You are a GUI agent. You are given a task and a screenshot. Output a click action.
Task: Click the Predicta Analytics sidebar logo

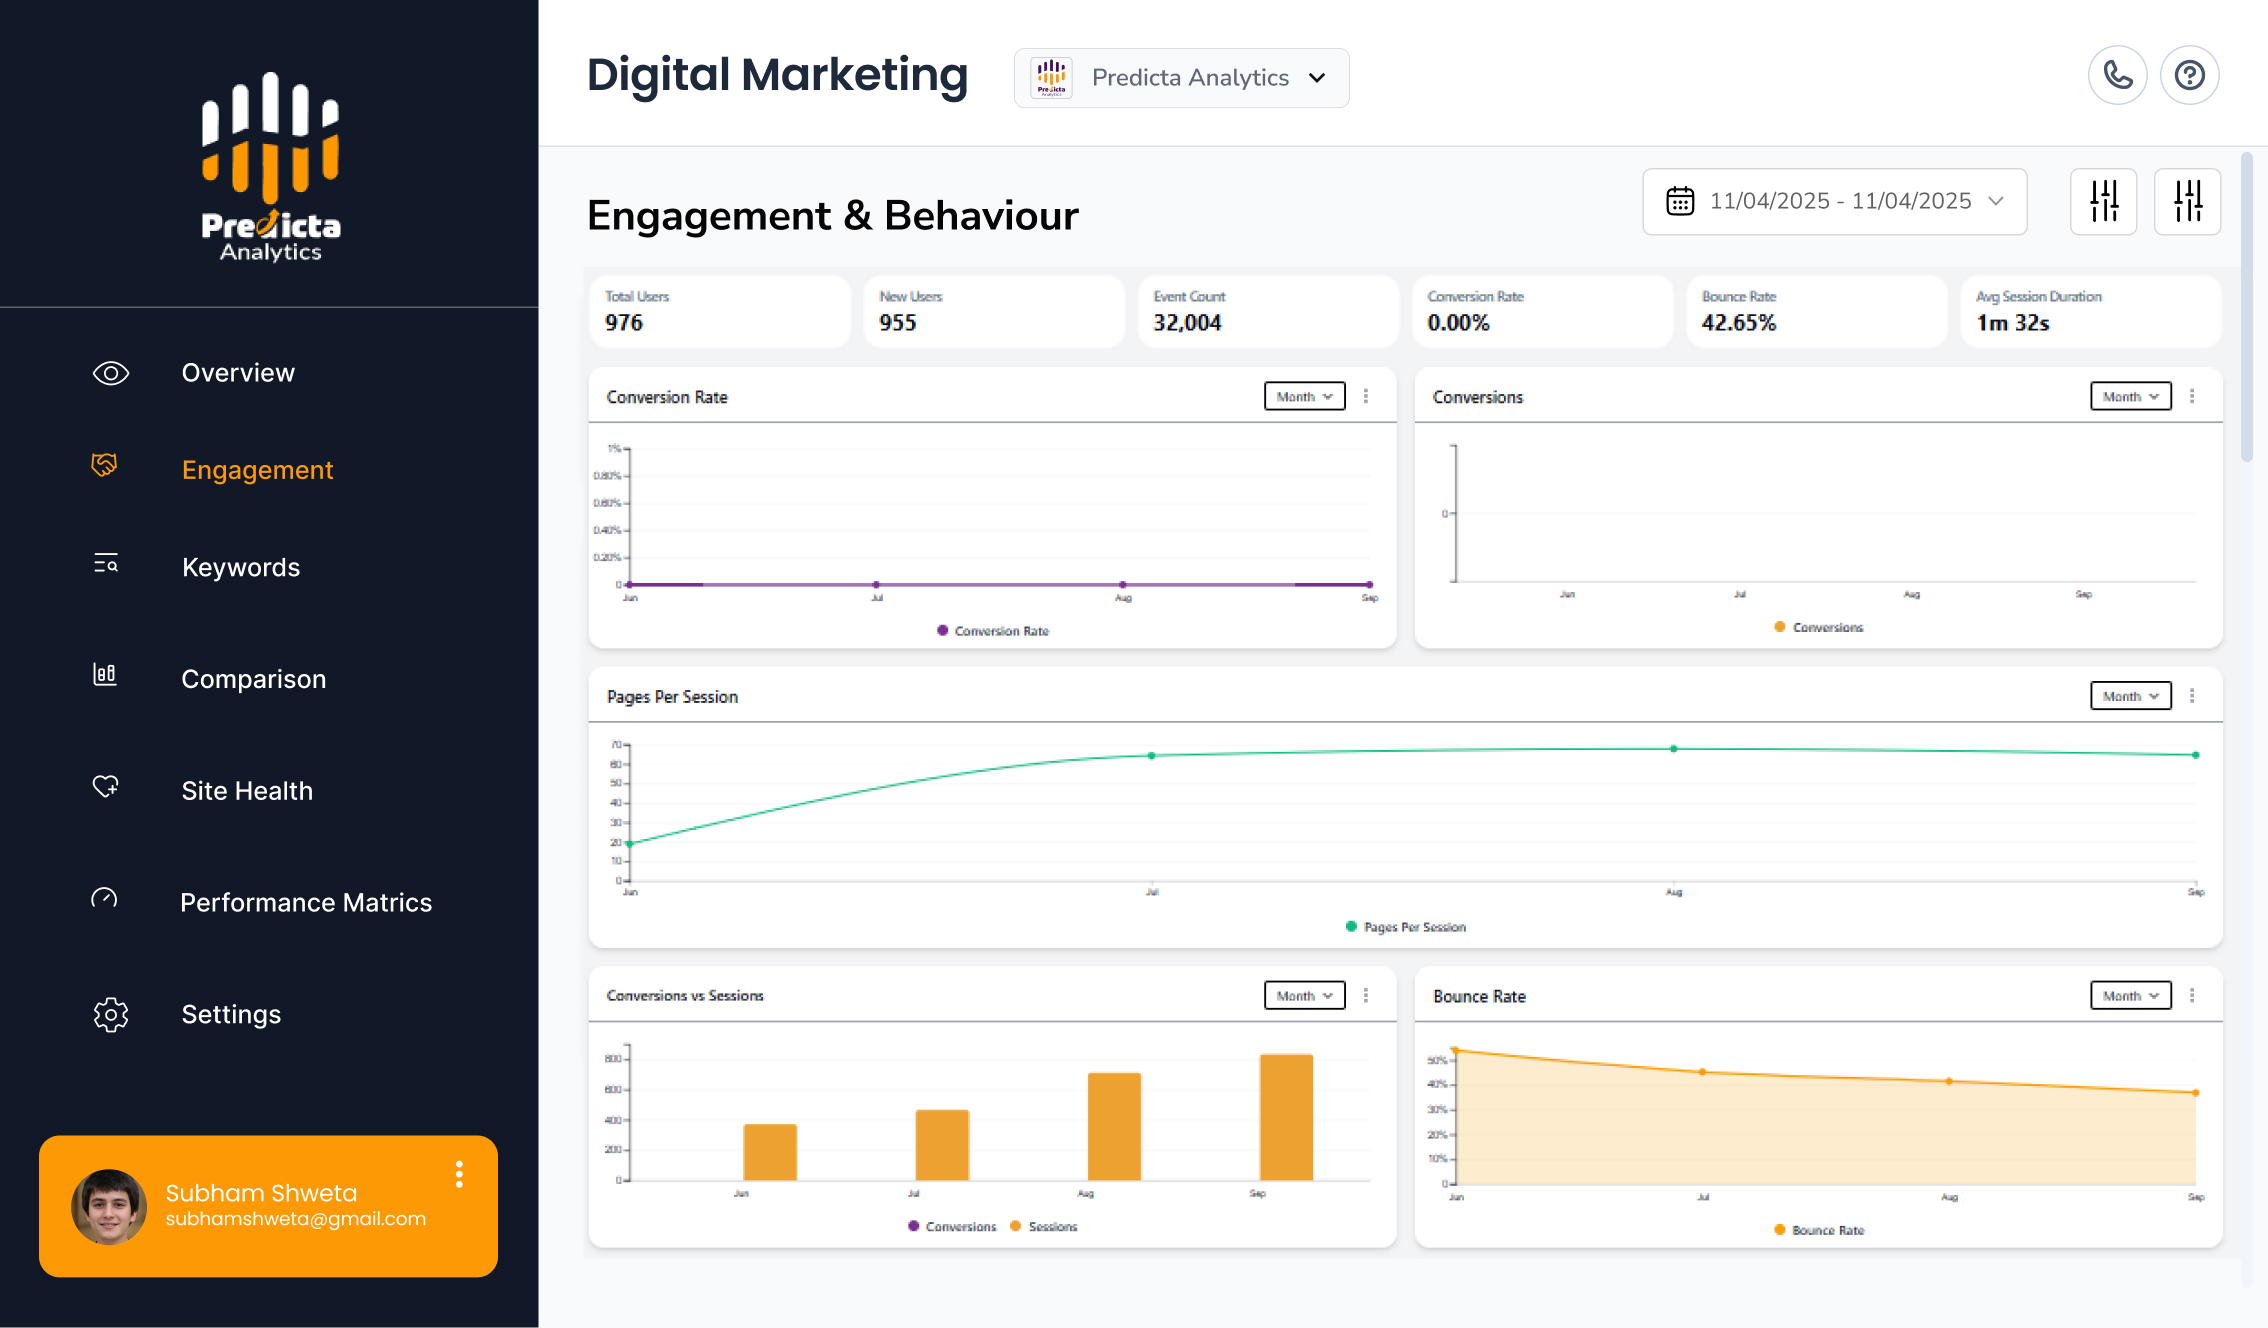(270, 167)
